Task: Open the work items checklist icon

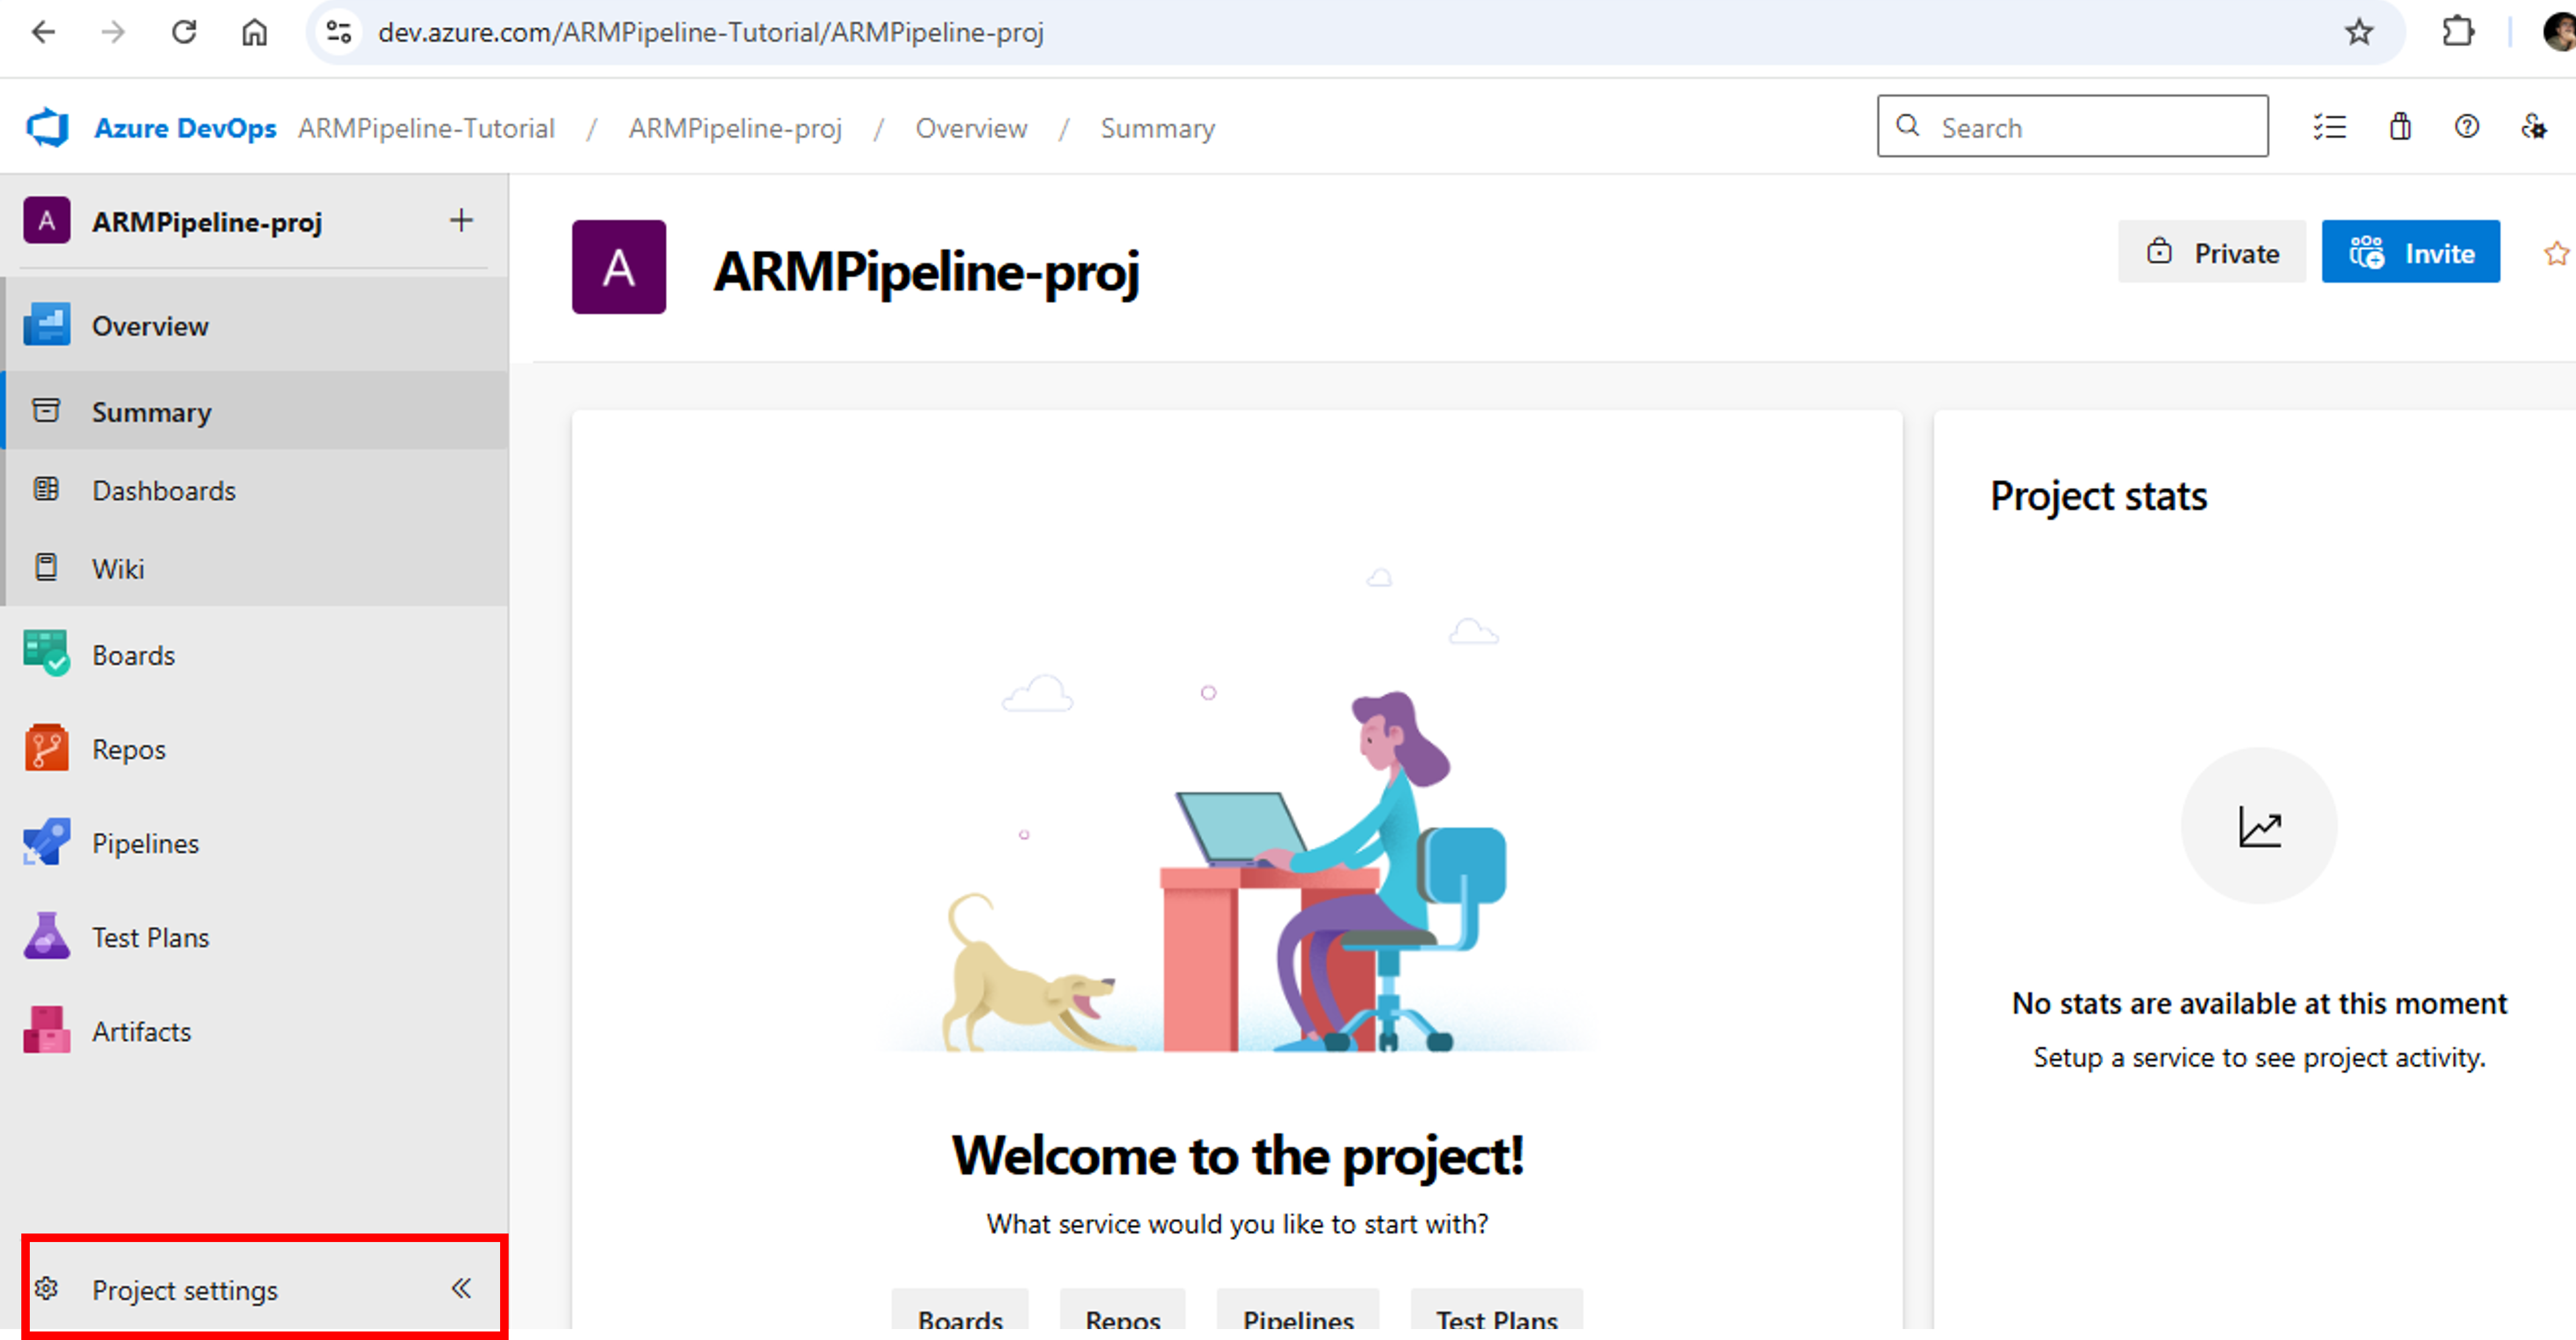Action: pyautogui.click(x=2330, y=127)
